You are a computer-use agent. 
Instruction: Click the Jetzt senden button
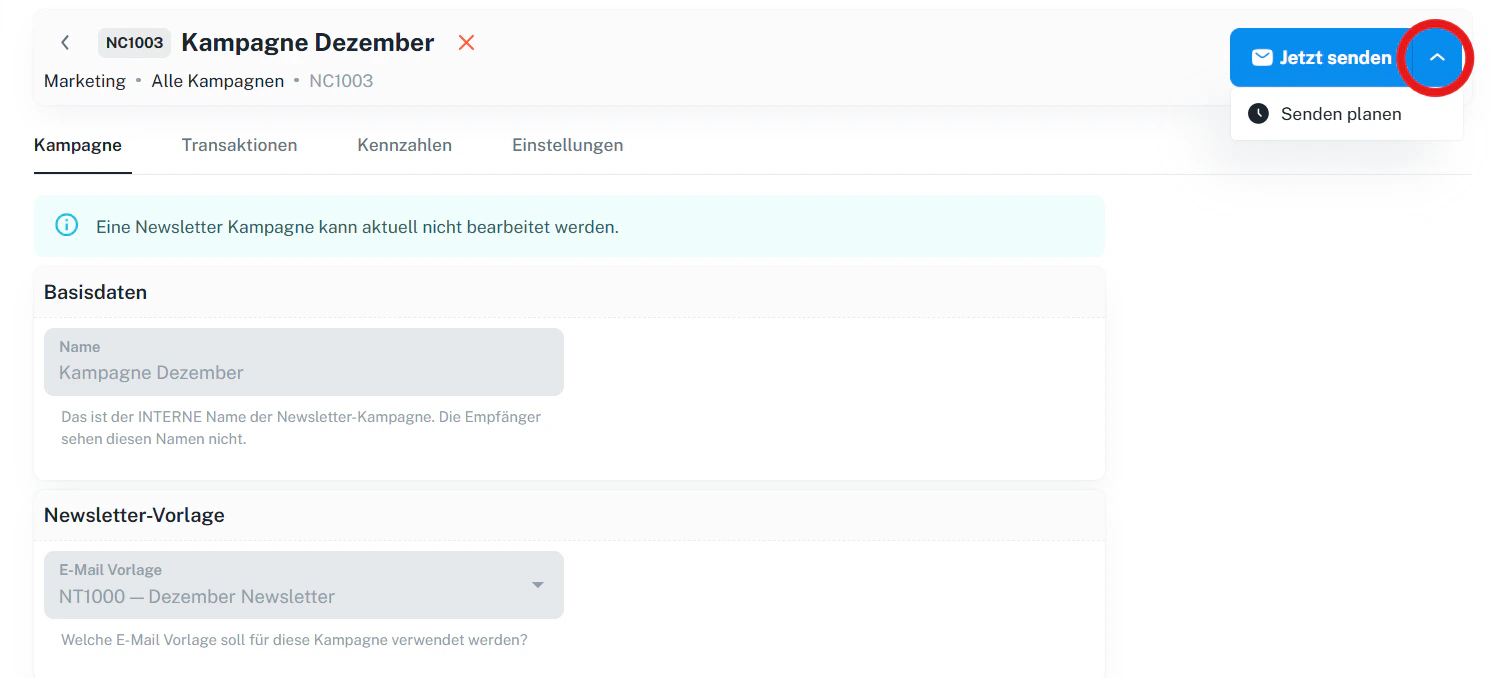1320,57
